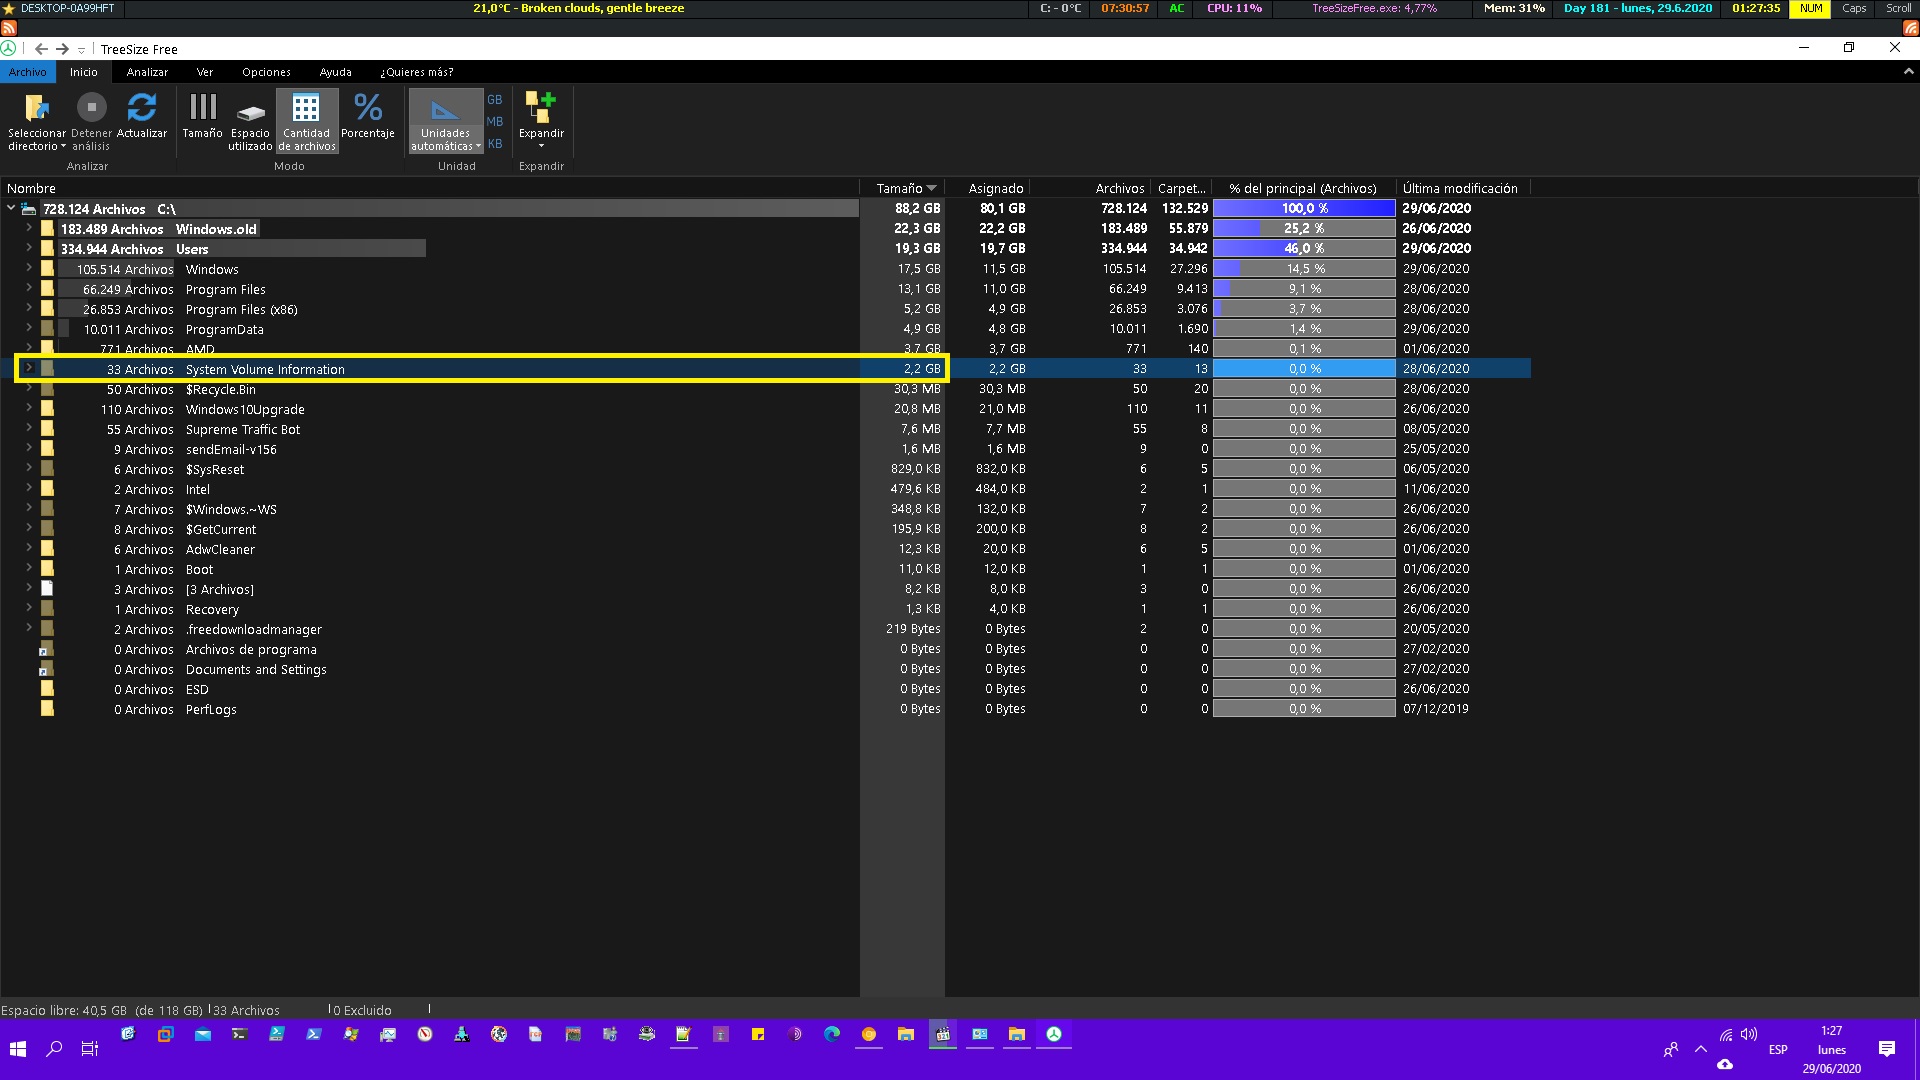Screen dimensions: 1920x1080
Task: Expand the Program Files folder node
Action: [x=29, y=289]
